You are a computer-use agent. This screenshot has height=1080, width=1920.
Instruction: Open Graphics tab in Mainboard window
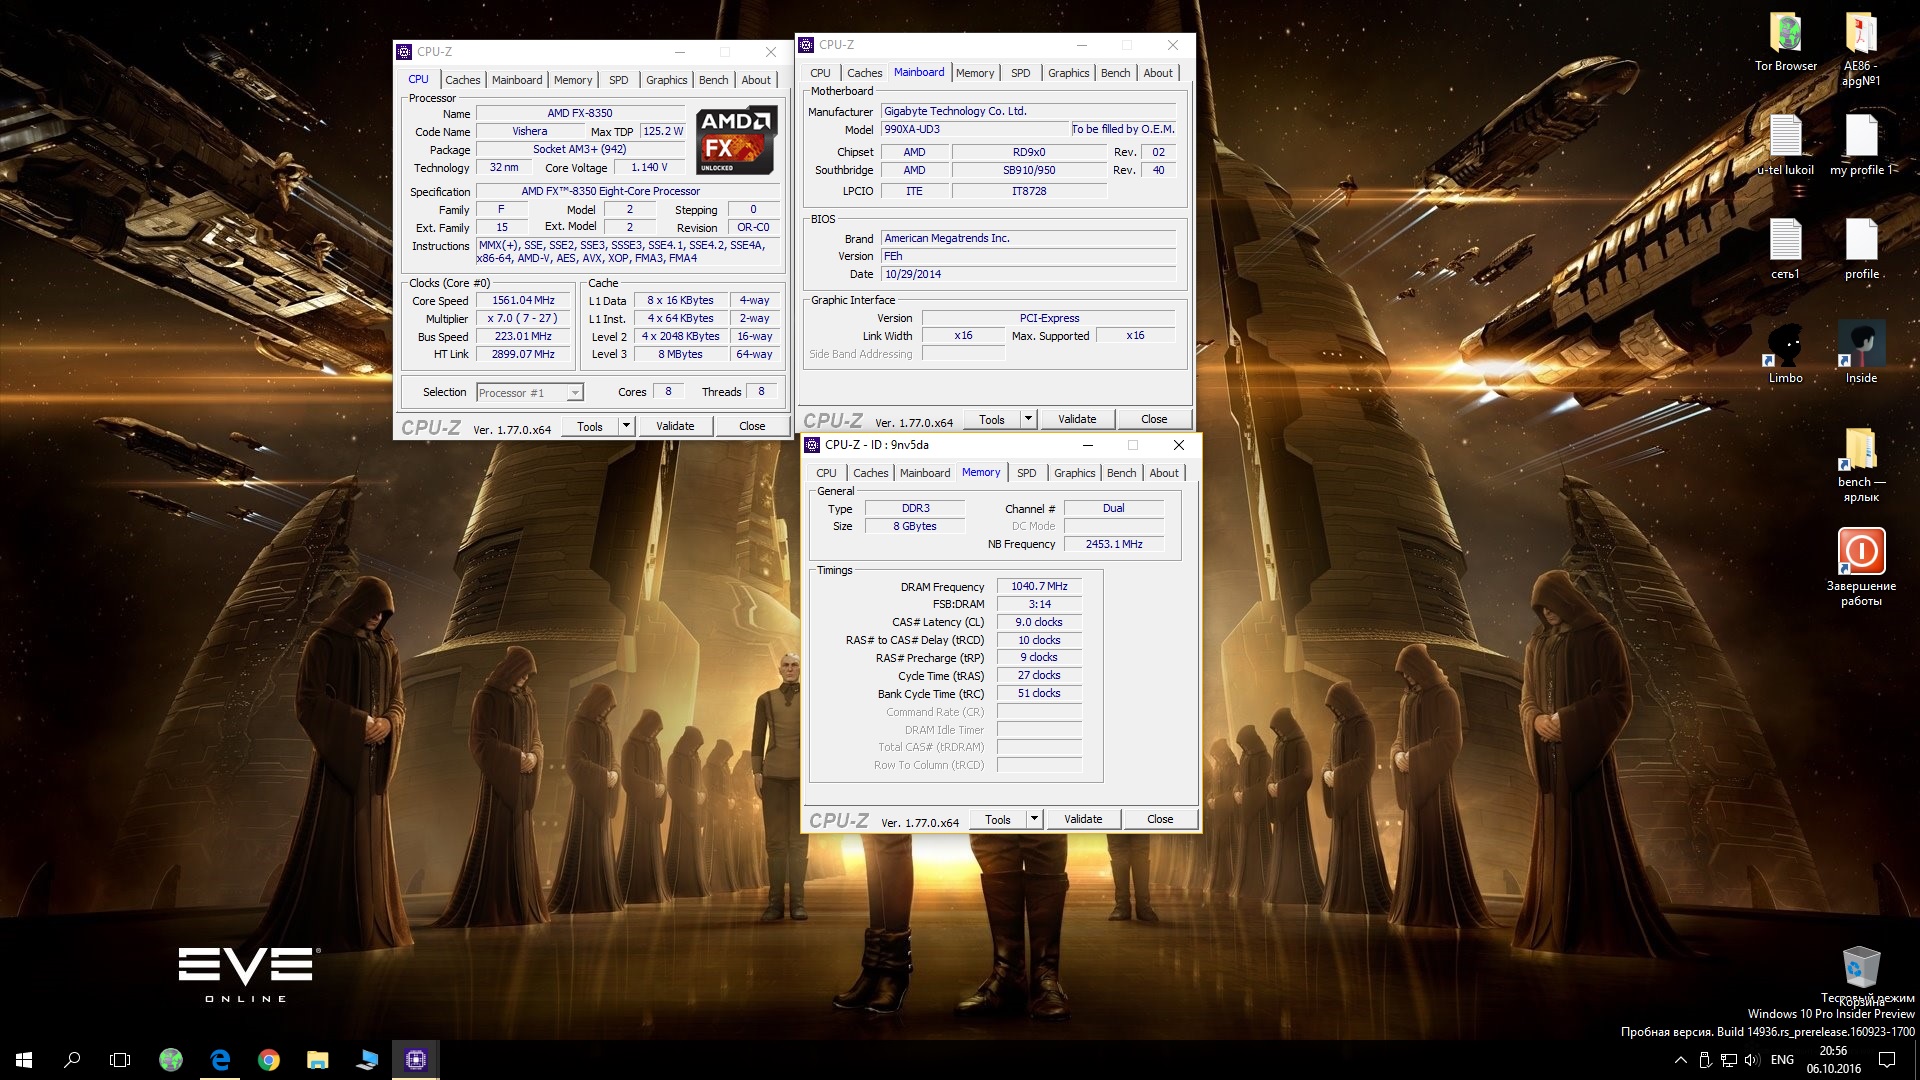pyautogui.click(x=1068, y=73)
